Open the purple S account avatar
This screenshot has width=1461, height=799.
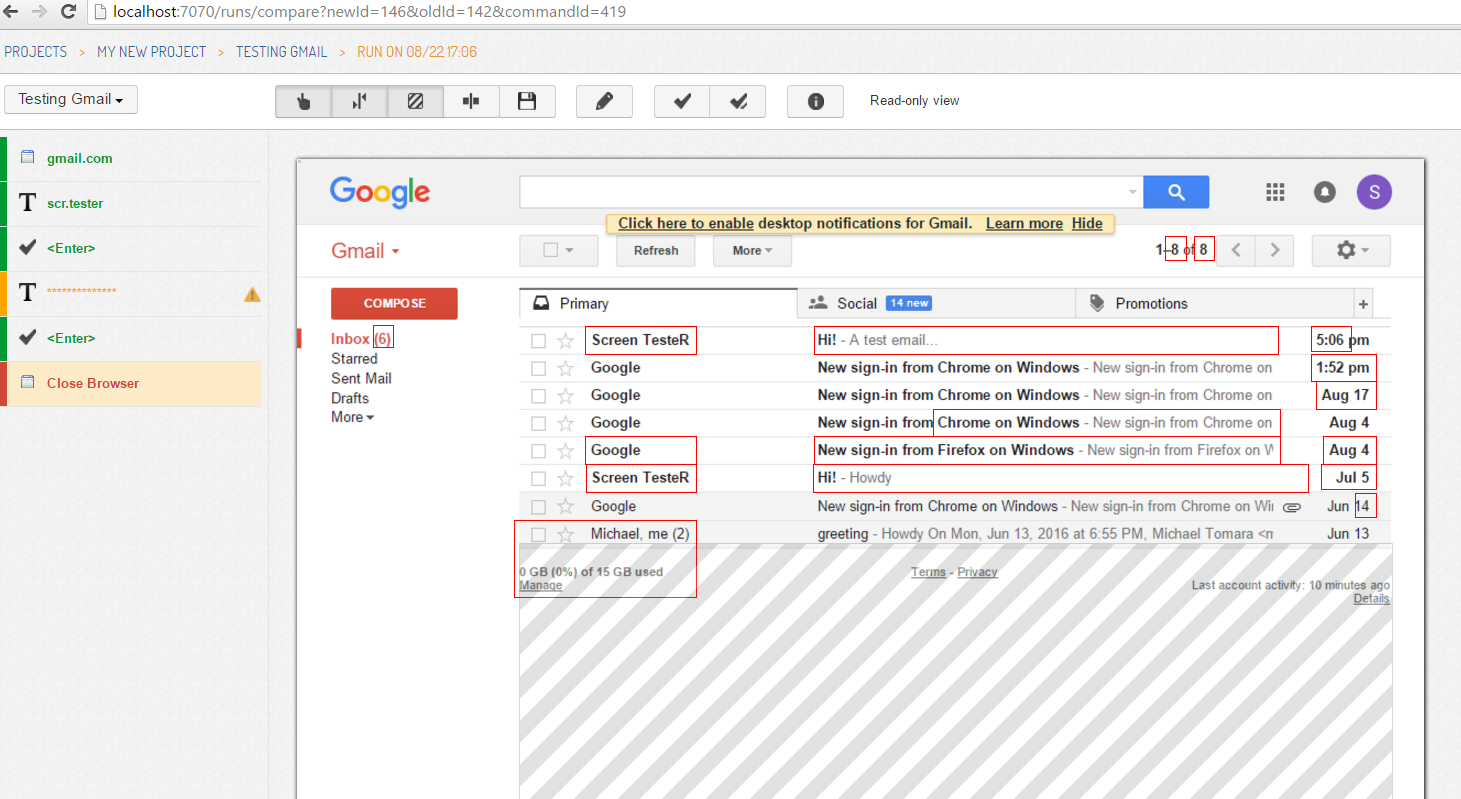tap(1374, 192)
